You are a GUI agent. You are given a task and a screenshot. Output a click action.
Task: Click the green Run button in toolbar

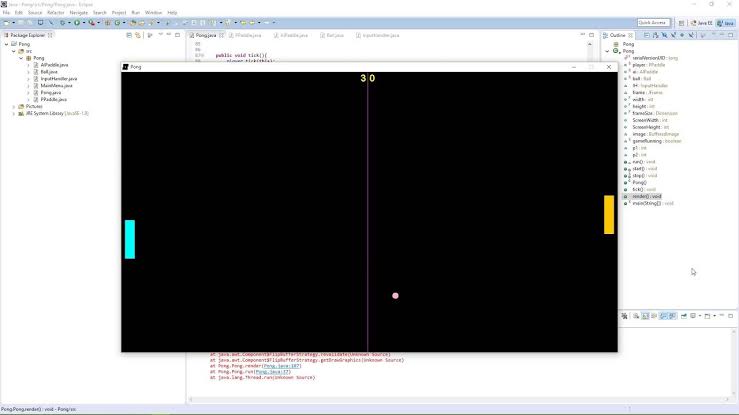[76, 23]
